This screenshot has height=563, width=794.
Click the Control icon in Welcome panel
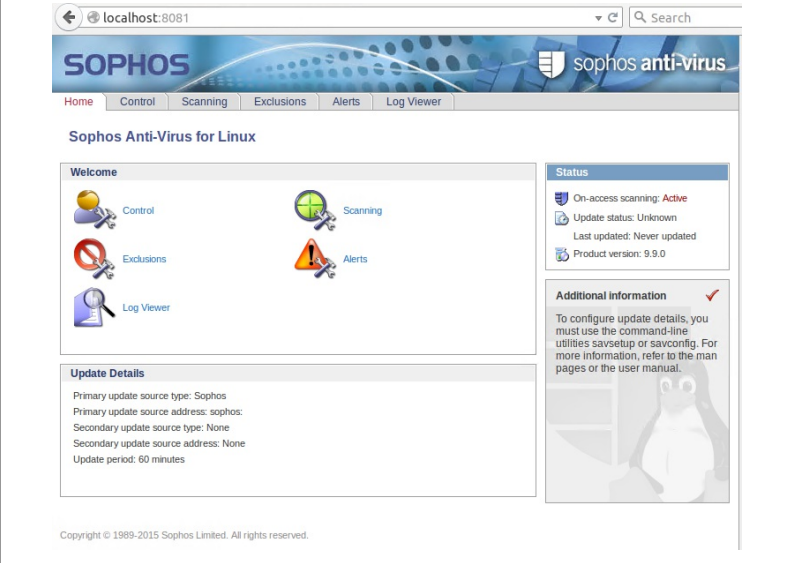coord(95,210)
